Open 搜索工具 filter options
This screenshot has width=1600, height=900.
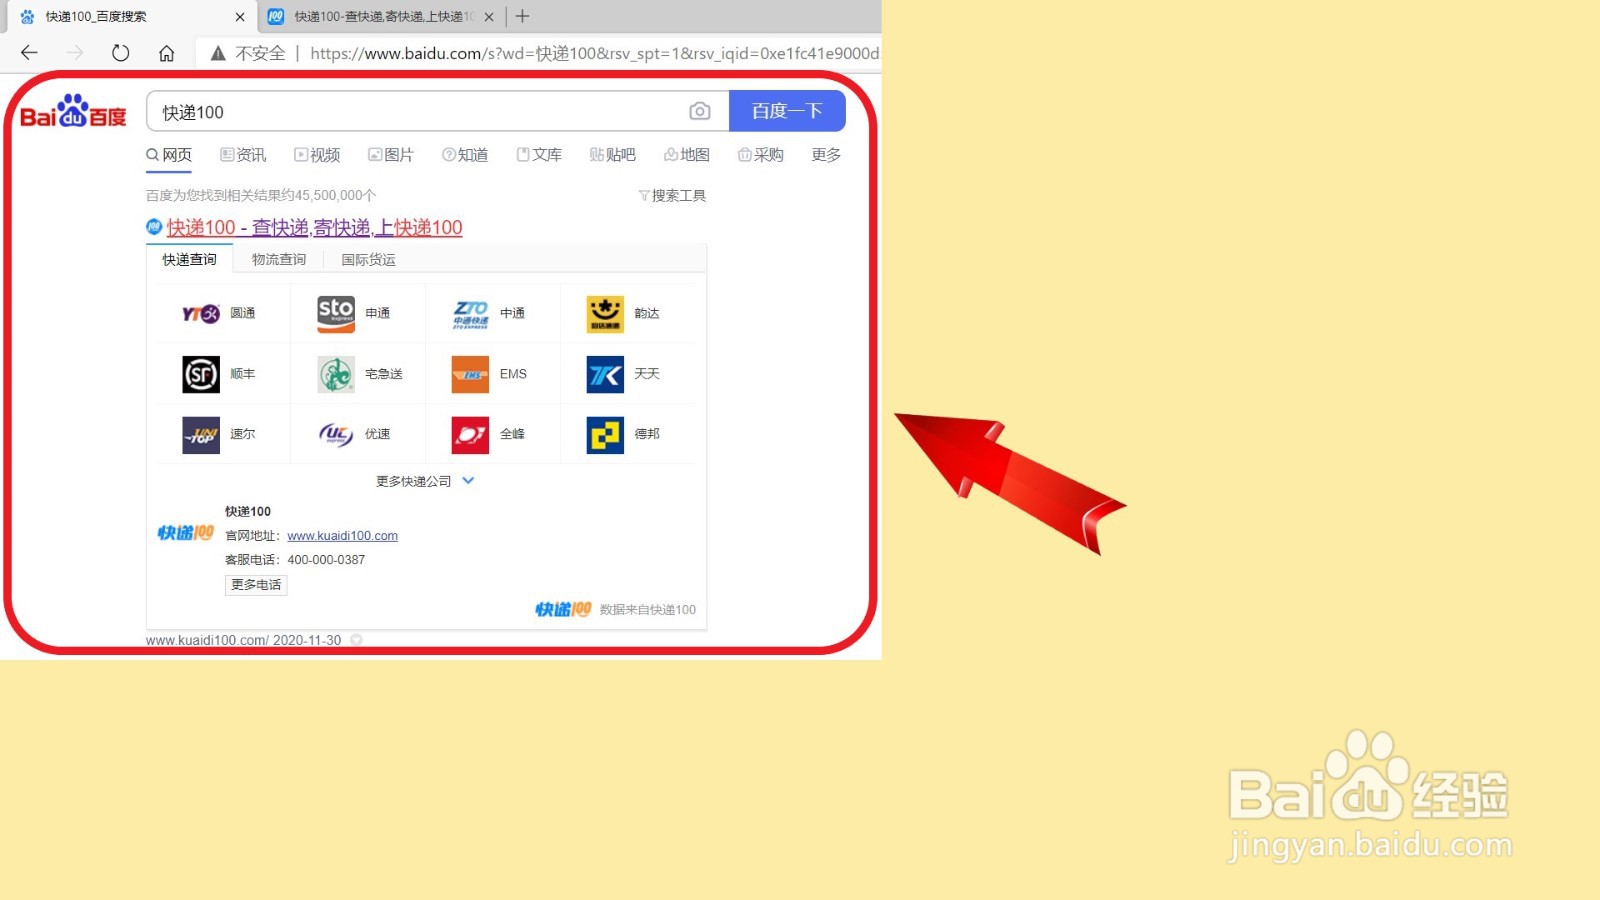point(672,196)
